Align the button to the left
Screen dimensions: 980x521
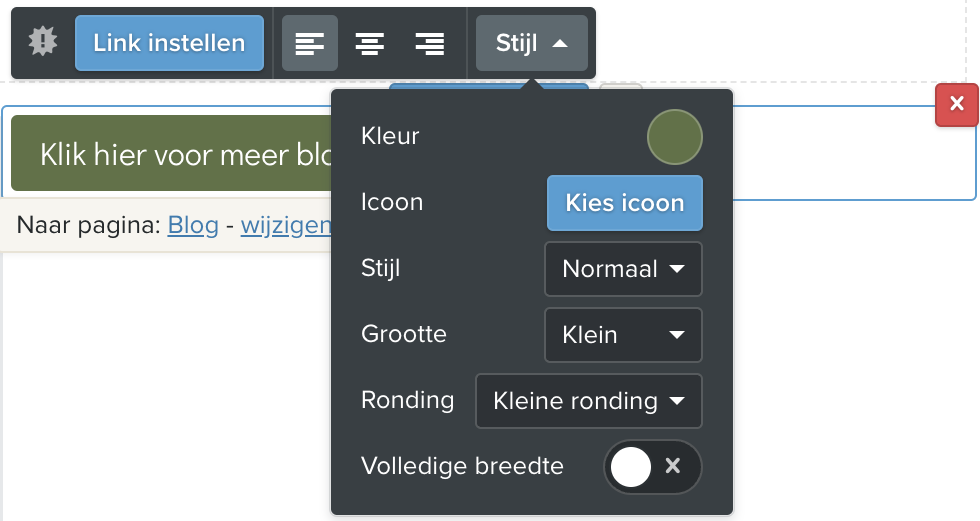(x=310, y=43)
